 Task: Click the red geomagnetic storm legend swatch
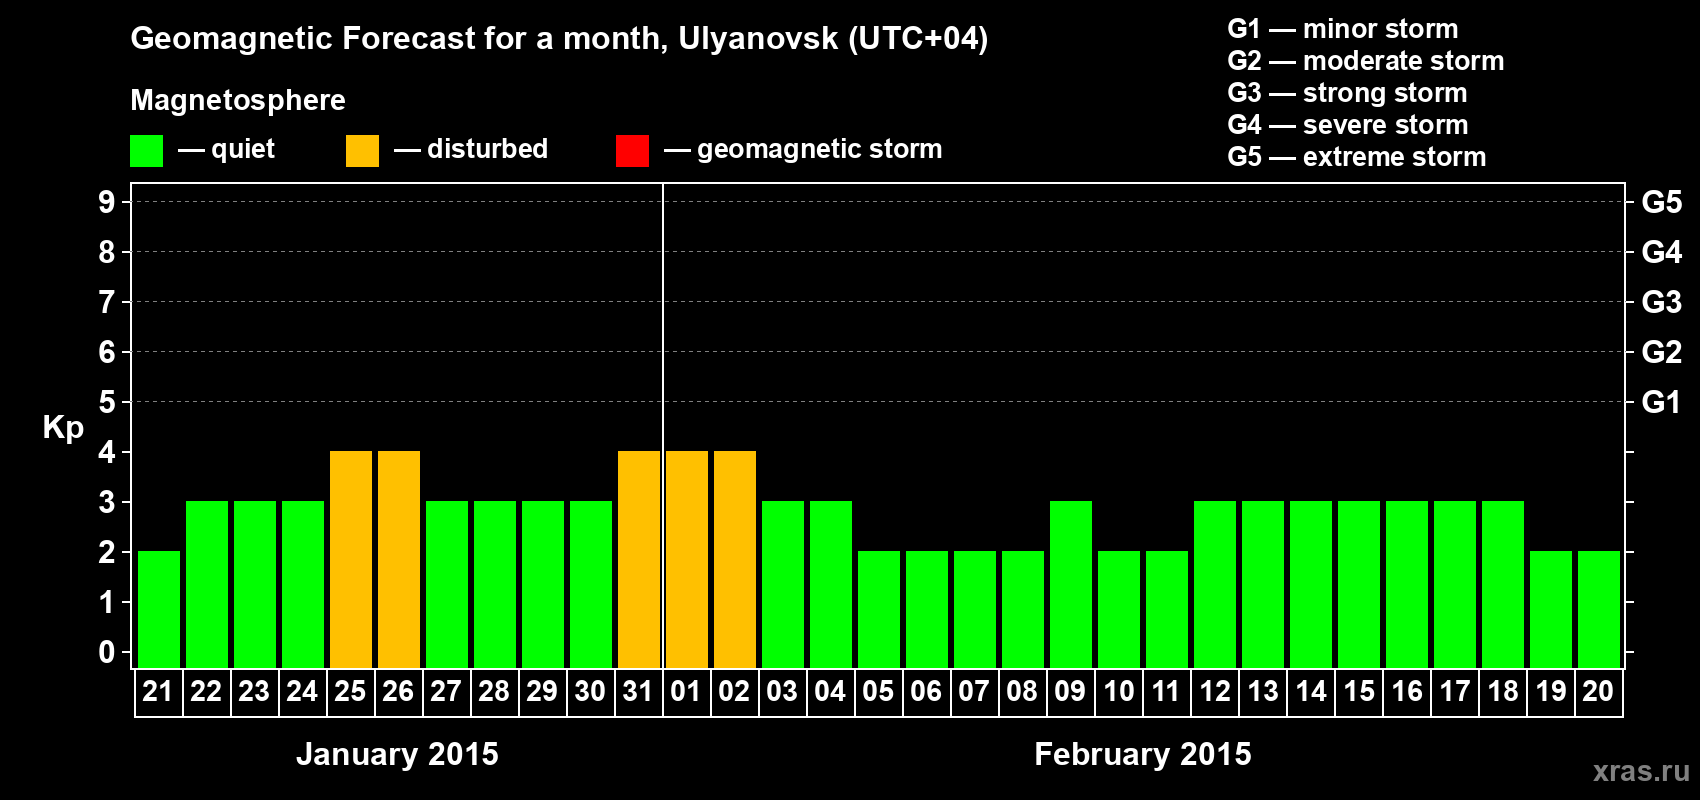click(633, 151)
